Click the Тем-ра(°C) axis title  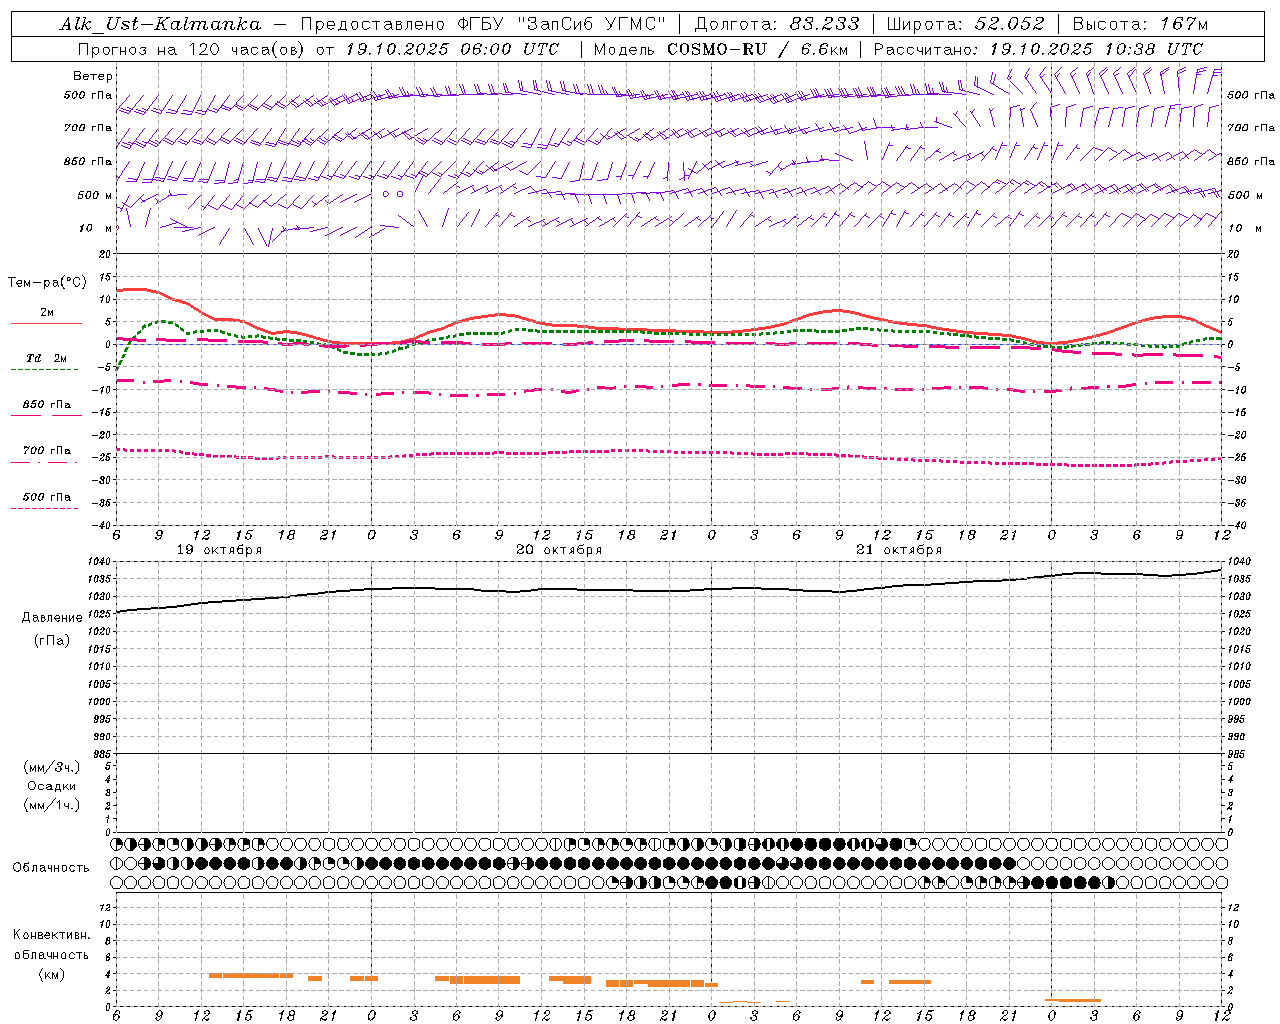47,283
